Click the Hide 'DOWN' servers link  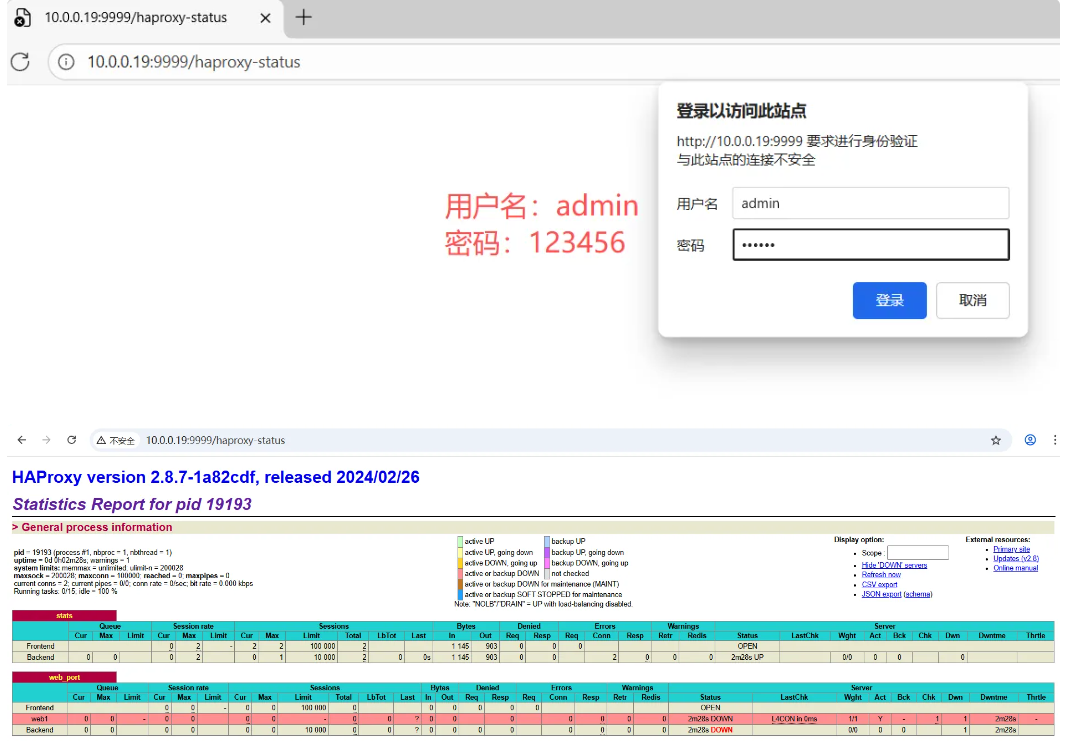(x=894, y=565)
